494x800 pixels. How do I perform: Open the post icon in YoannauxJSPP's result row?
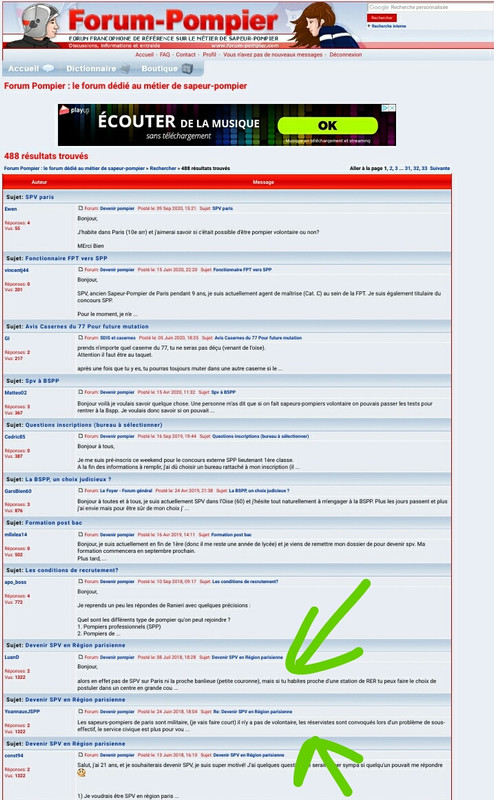click(x=80, y=711)
